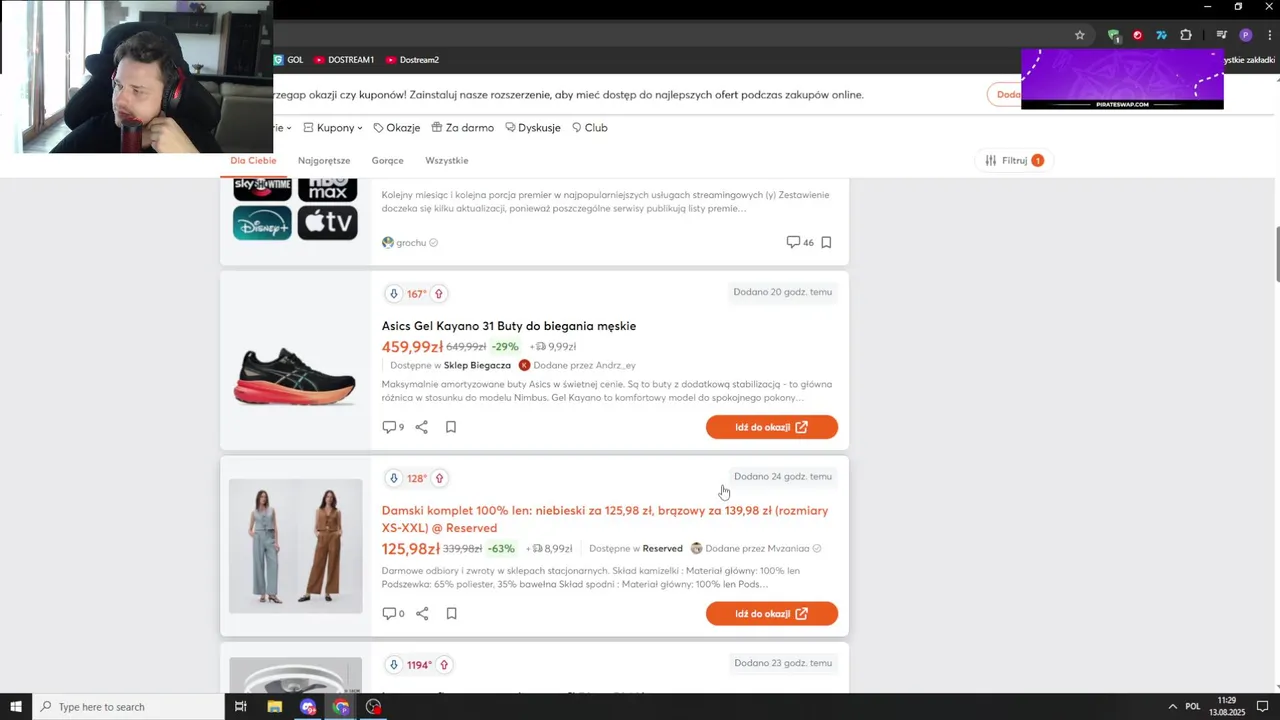Open the POL keyboard language indicator

[1192, 707]
